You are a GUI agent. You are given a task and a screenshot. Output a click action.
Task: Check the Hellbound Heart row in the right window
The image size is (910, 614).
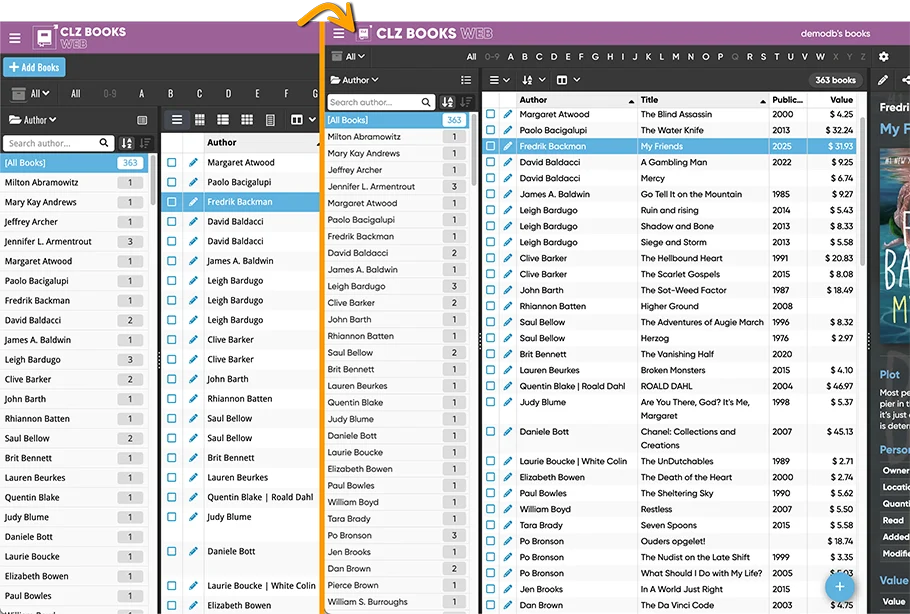[490, 258]
